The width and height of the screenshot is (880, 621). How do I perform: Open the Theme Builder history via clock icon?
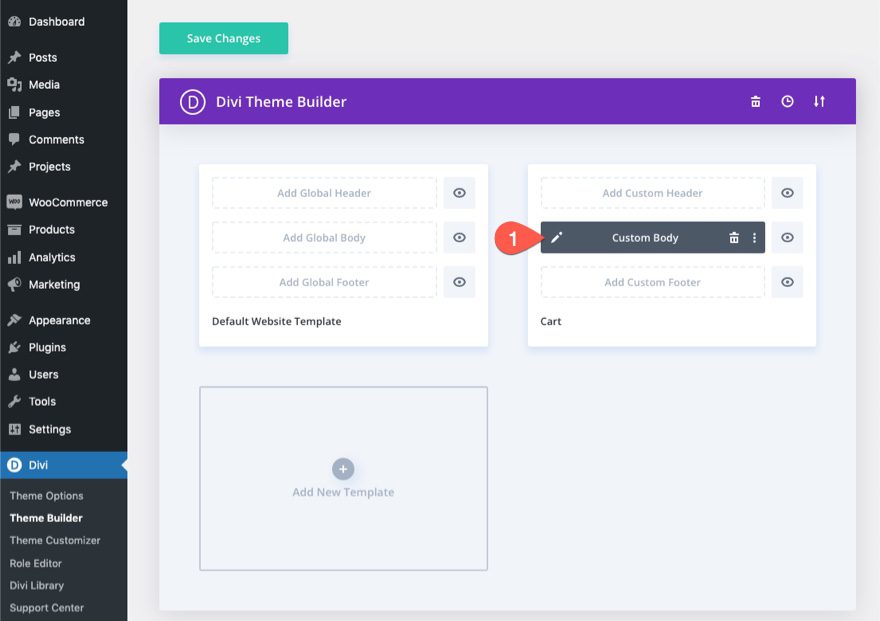(787, 101)
